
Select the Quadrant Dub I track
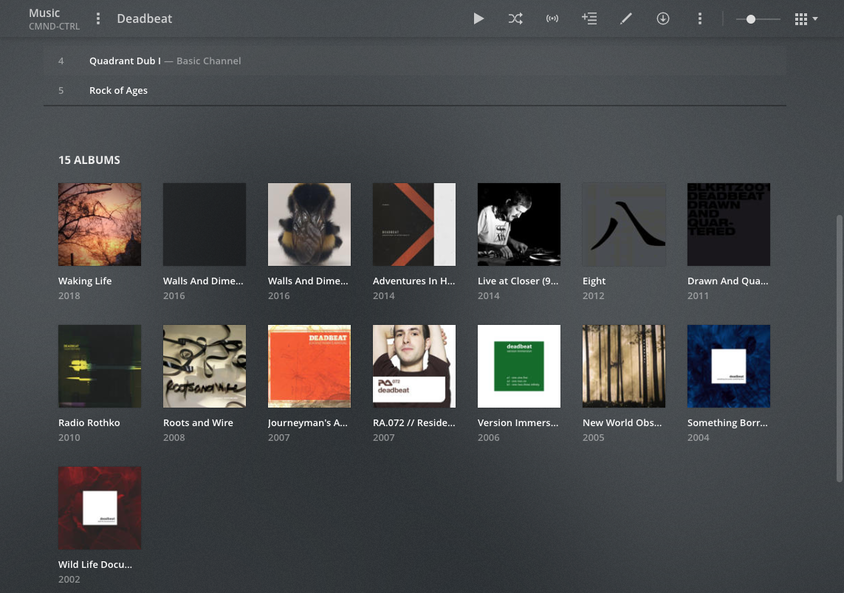(125, 61)
